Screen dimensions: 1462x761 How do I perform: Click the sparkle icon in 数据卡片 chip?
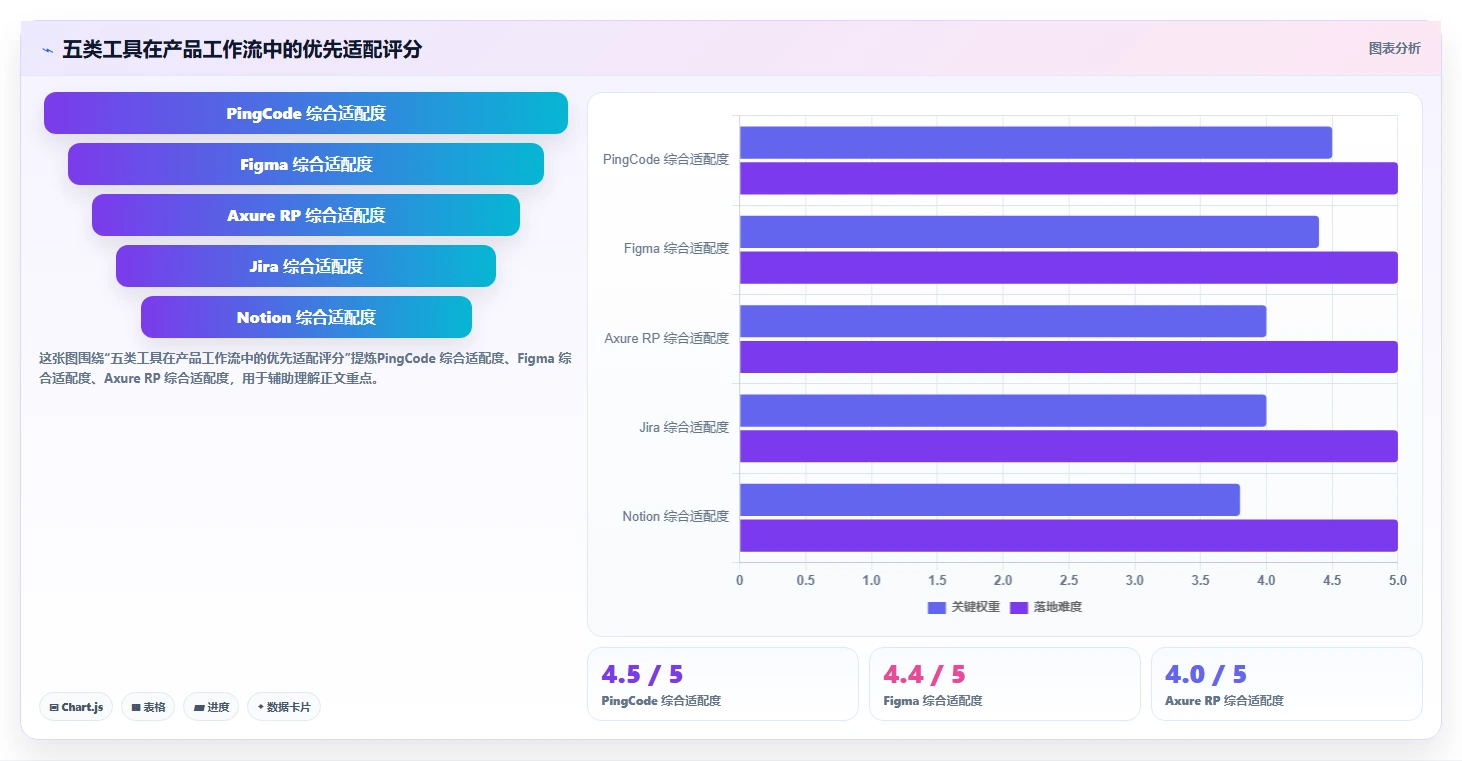(261, 707)
